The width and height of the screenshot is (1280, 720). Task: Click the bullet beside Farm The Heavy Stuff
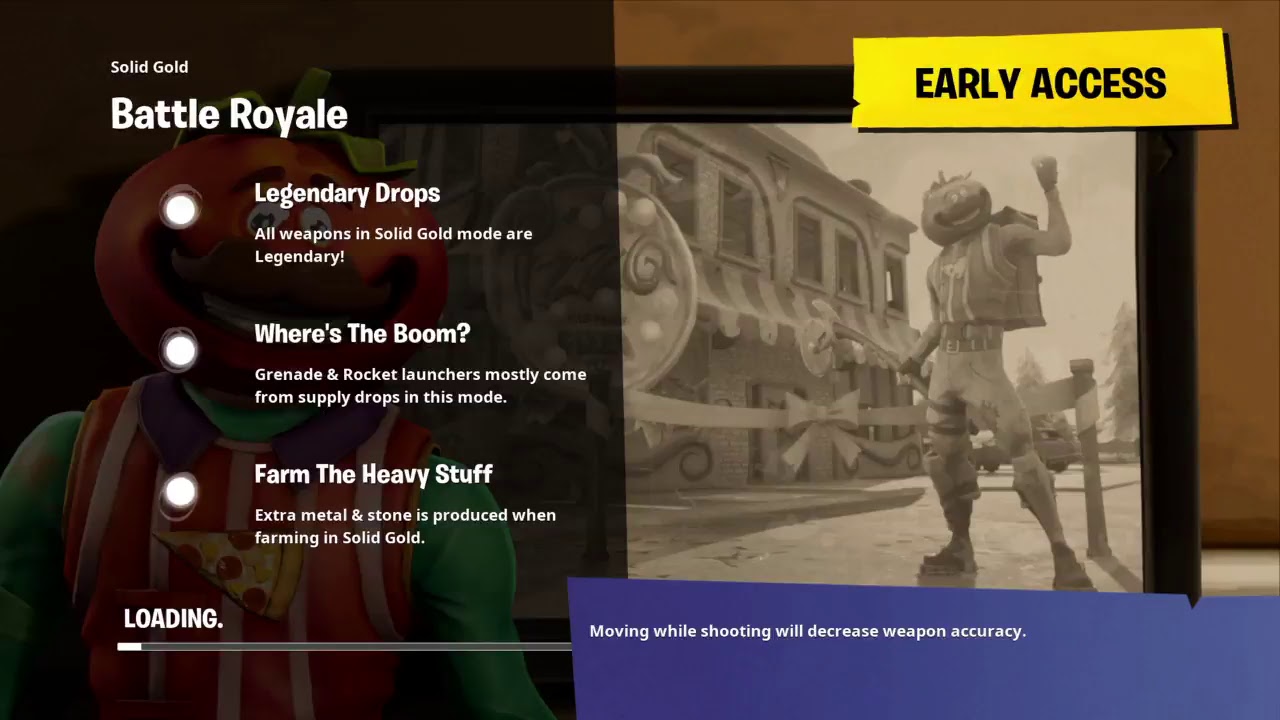click(x=180, y=492)
